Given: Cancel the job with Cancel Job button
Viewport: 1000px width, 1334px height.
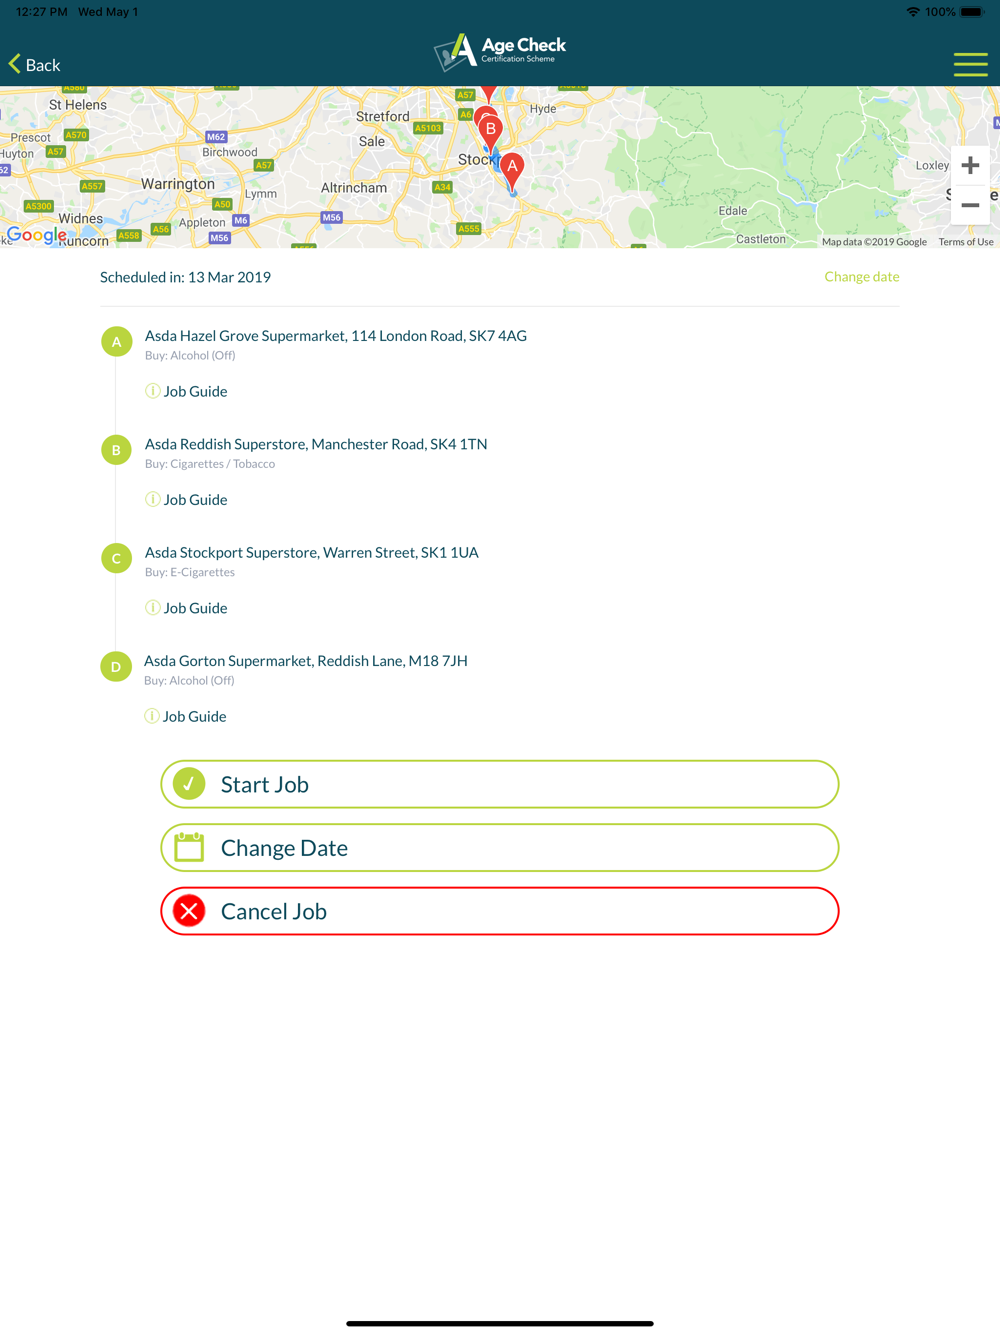Looking at the screenshot, I should click(500, 911).
